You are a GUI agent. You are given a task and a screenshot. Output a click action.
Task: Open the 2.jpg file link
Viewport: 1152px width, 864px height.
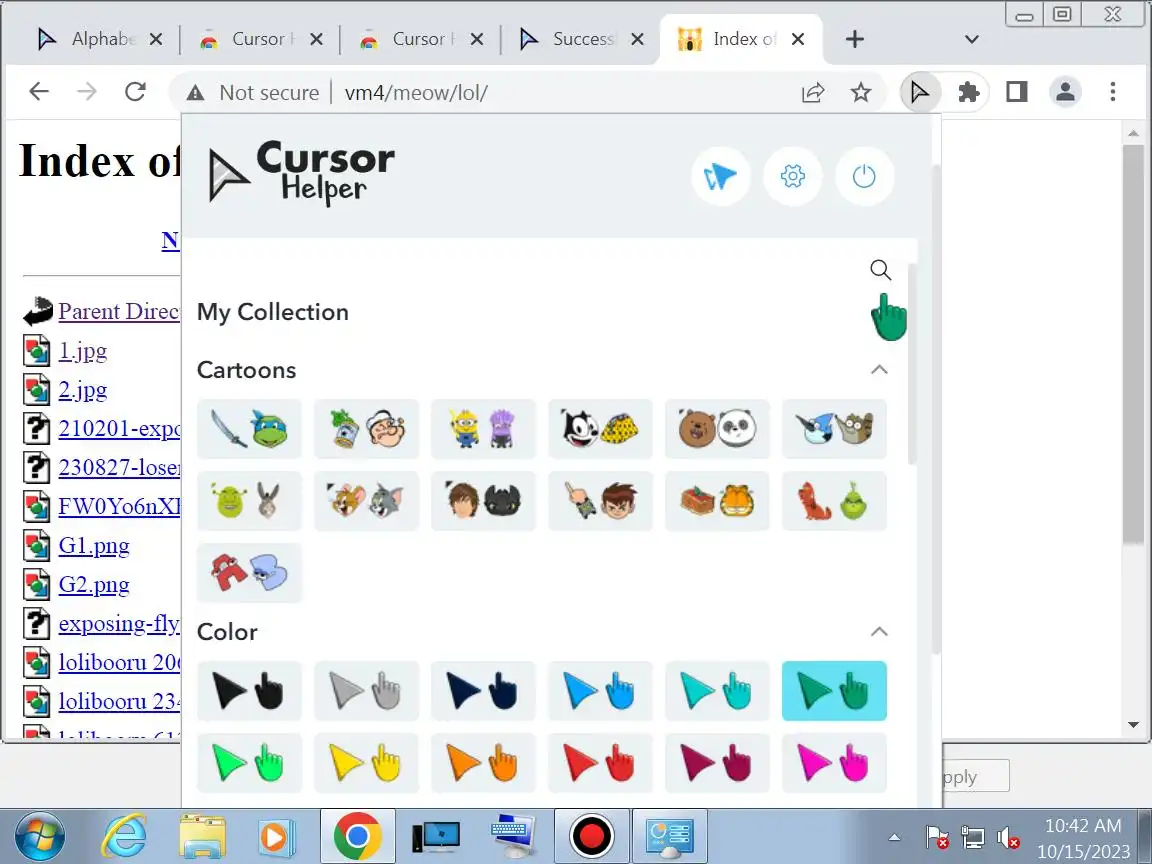[82, 389]
